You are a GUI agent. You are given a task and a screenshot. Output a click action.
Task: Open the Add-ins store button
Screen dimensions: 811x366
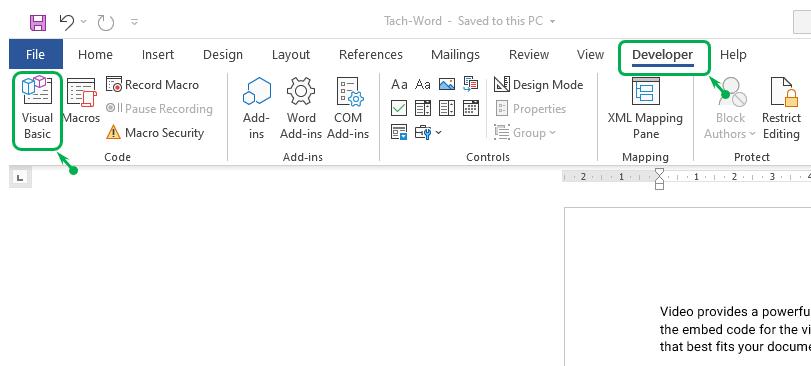[257, 109]
